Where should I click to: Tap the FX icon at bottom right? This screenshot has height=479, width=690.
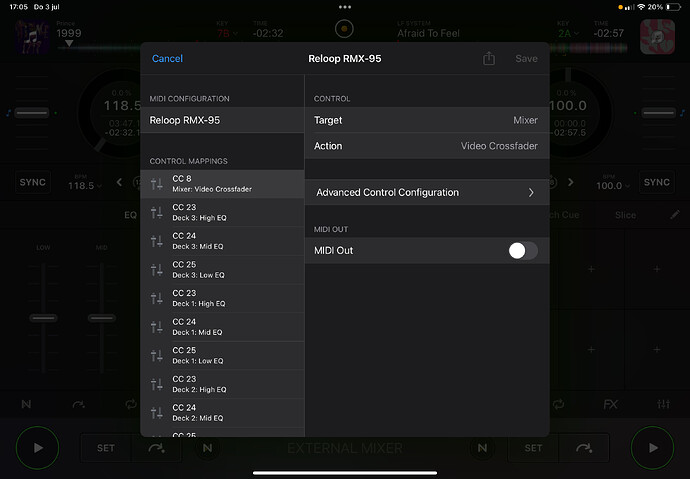(611, 404)
